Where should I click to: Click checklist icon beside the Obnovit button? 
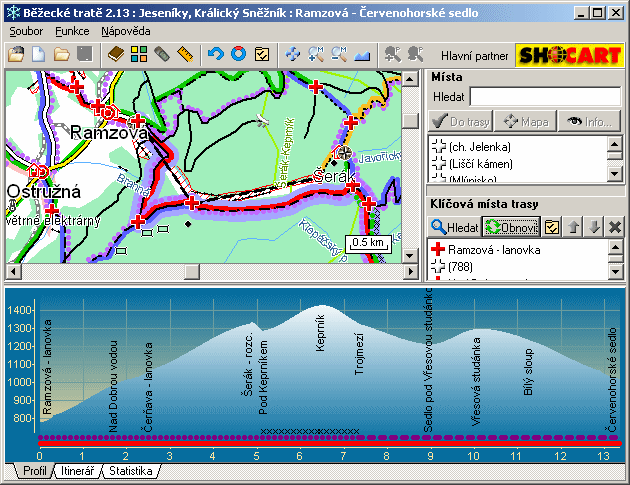[552, 226]
